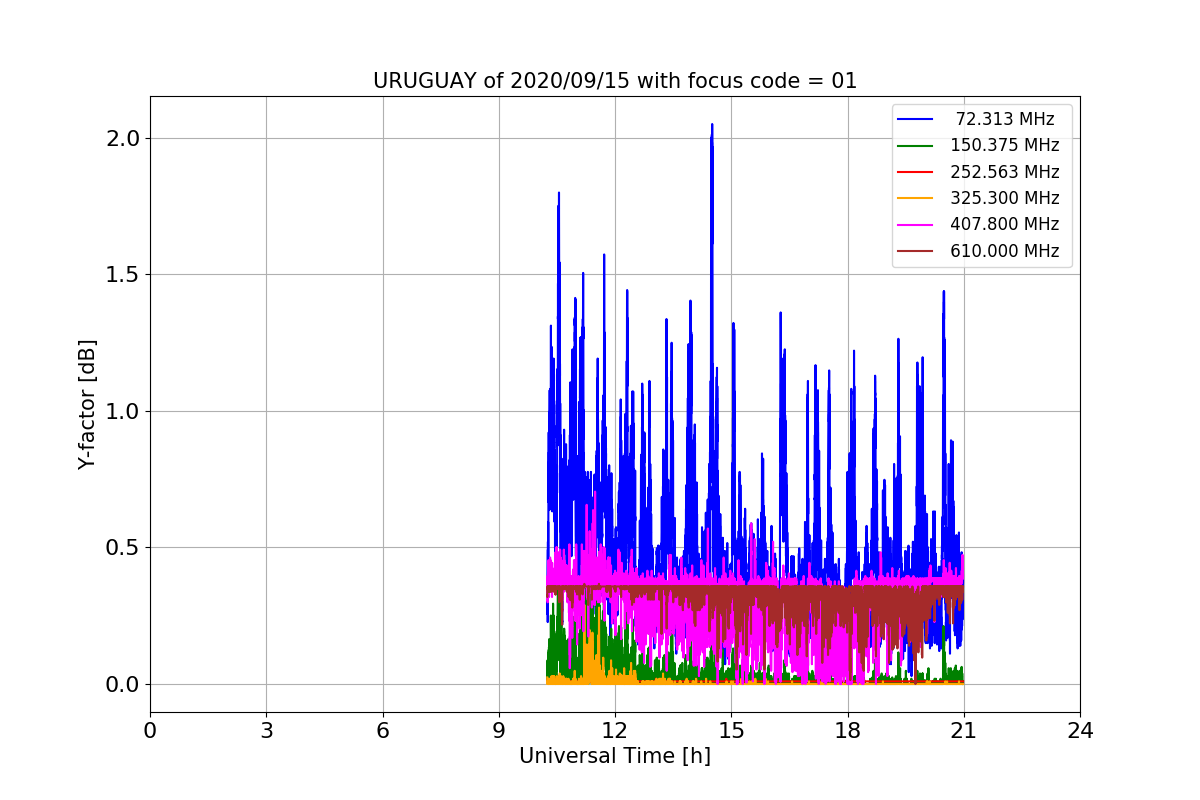Click the 2.0 tick on the y-axis
The height and width of the screenshot is (800, 1200).
[x=123, y=138]
